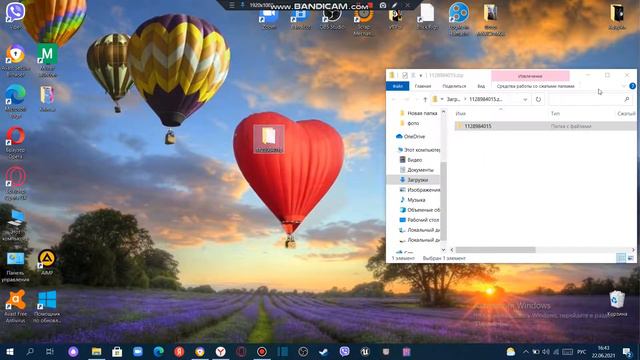Open Control Panel desktop icon

click(16, 265)
